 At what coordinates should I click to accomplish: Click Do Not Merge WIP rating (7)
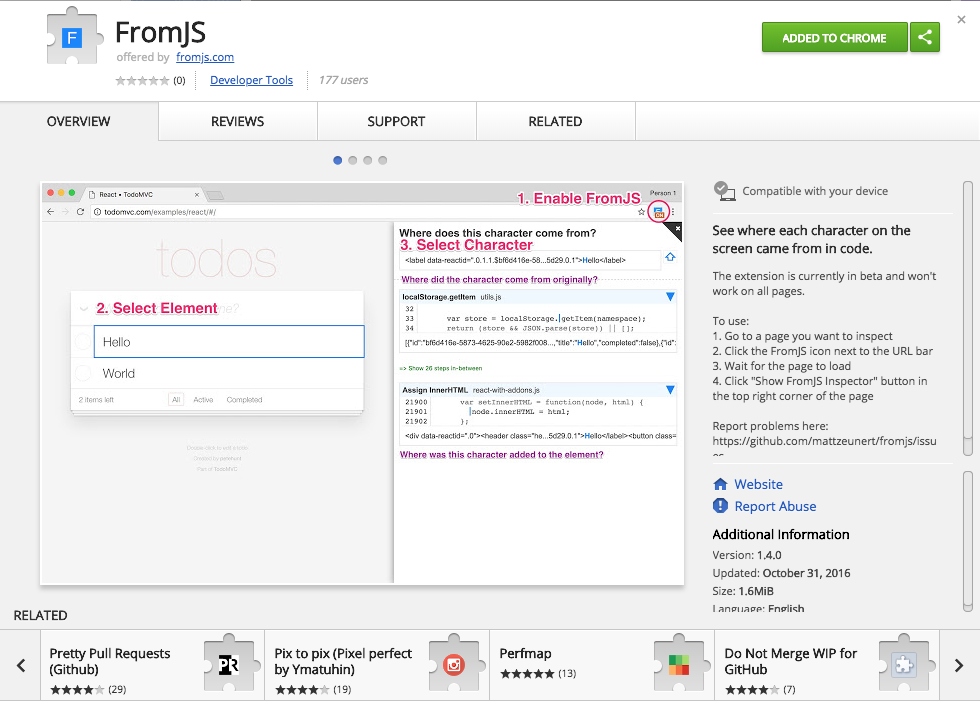(761, 690)
